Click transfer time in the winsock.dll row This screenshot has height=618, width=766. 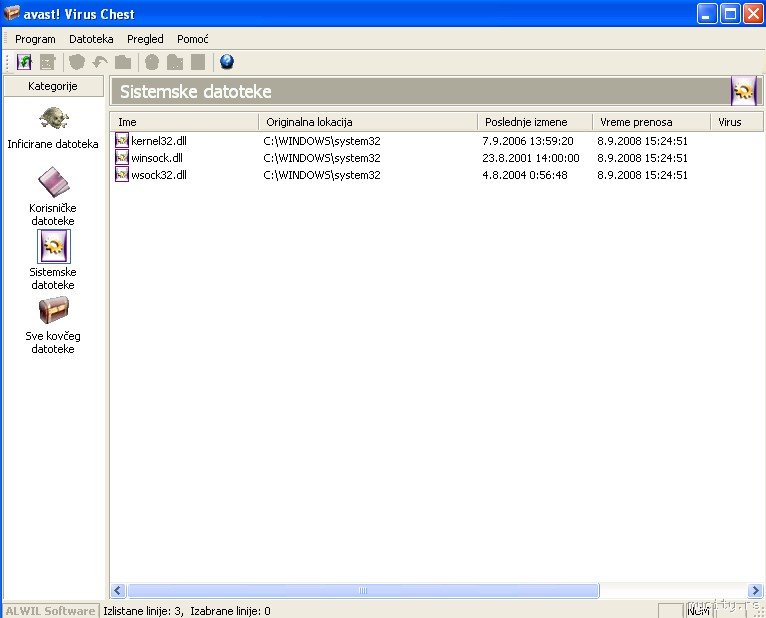(x=642, y=158)
